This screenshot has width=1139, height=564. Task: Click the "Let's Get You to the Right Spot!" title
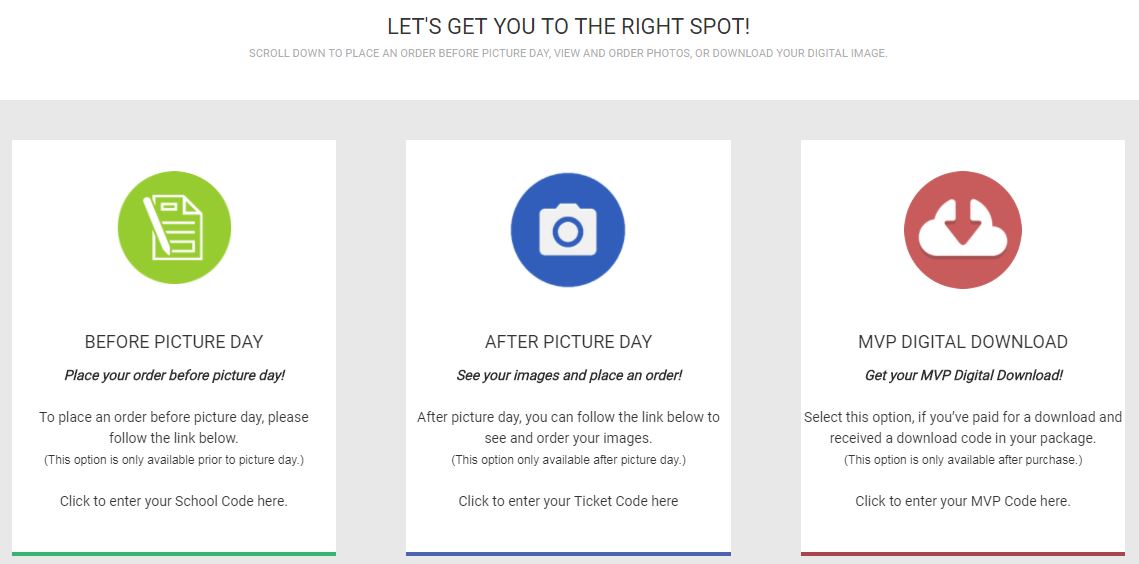click(568, 27)
